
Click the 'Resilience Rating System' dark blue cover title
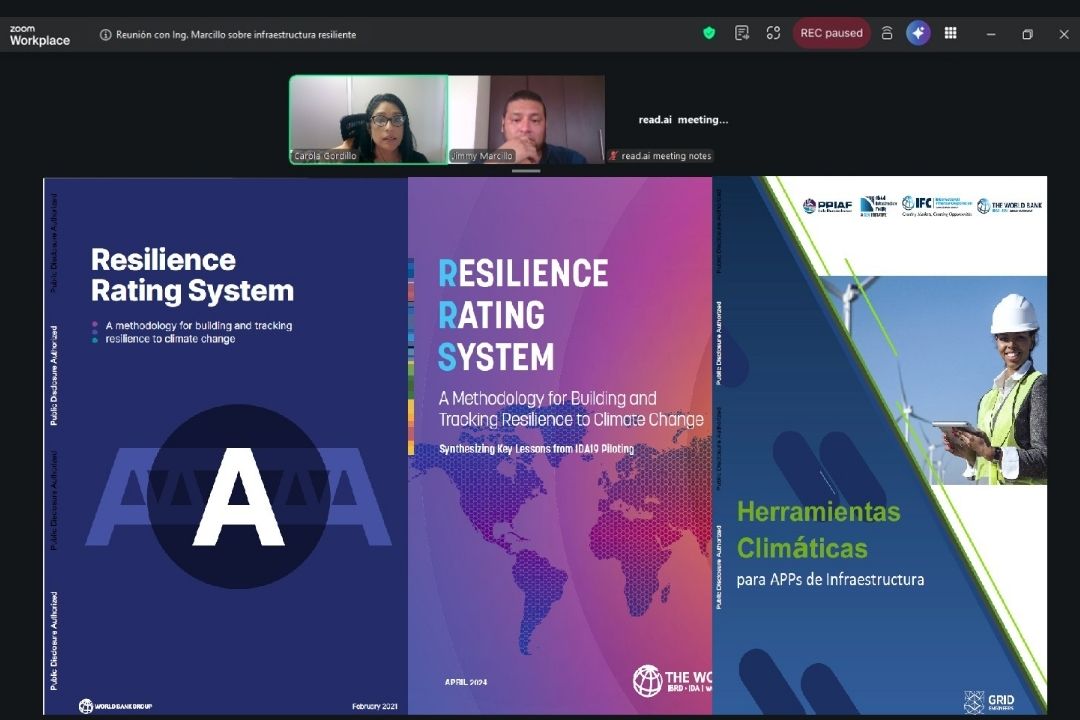(192, 275)
